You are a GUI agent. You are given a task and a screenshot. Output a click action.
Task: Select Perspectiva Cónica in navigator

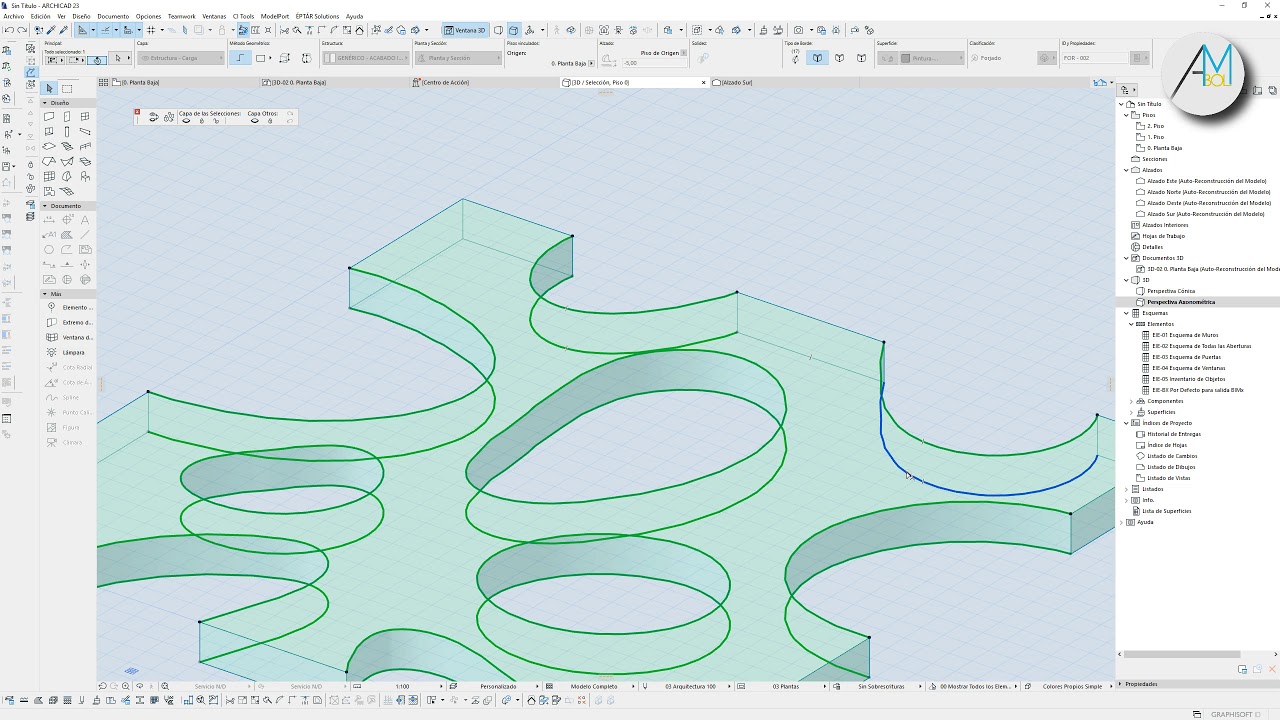point(1171,291)
